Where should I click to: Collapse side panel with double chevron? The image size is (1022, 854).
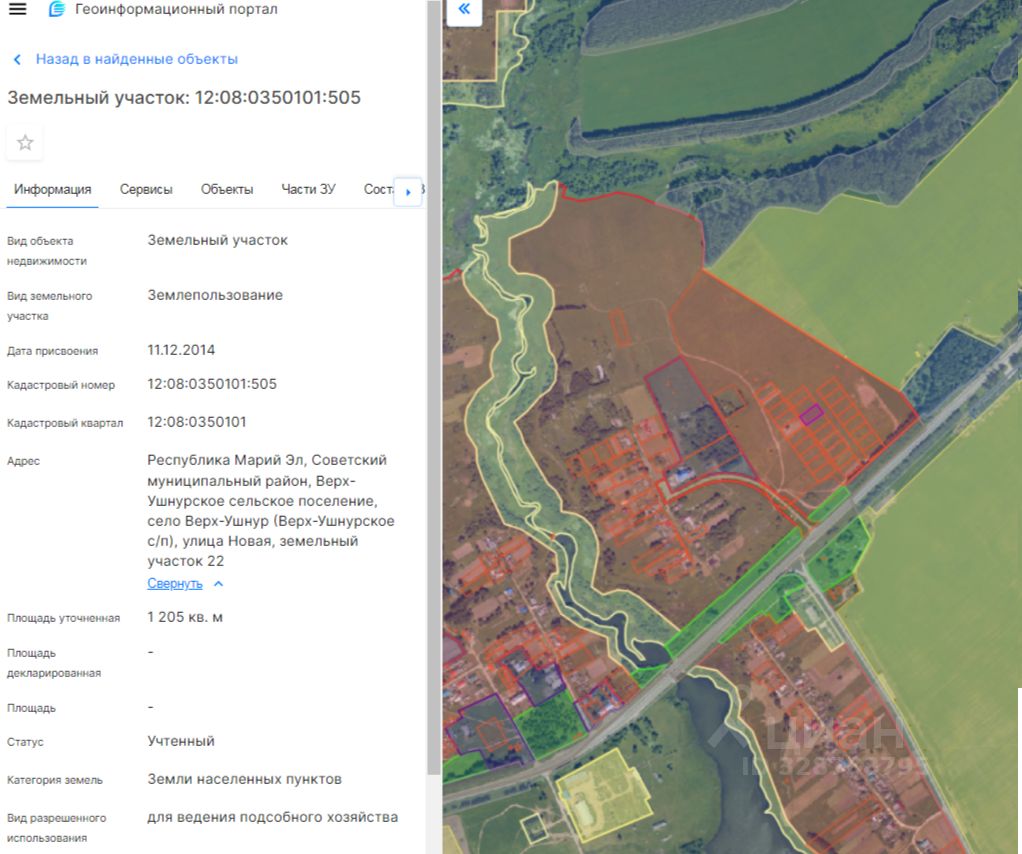coord(463,11)
